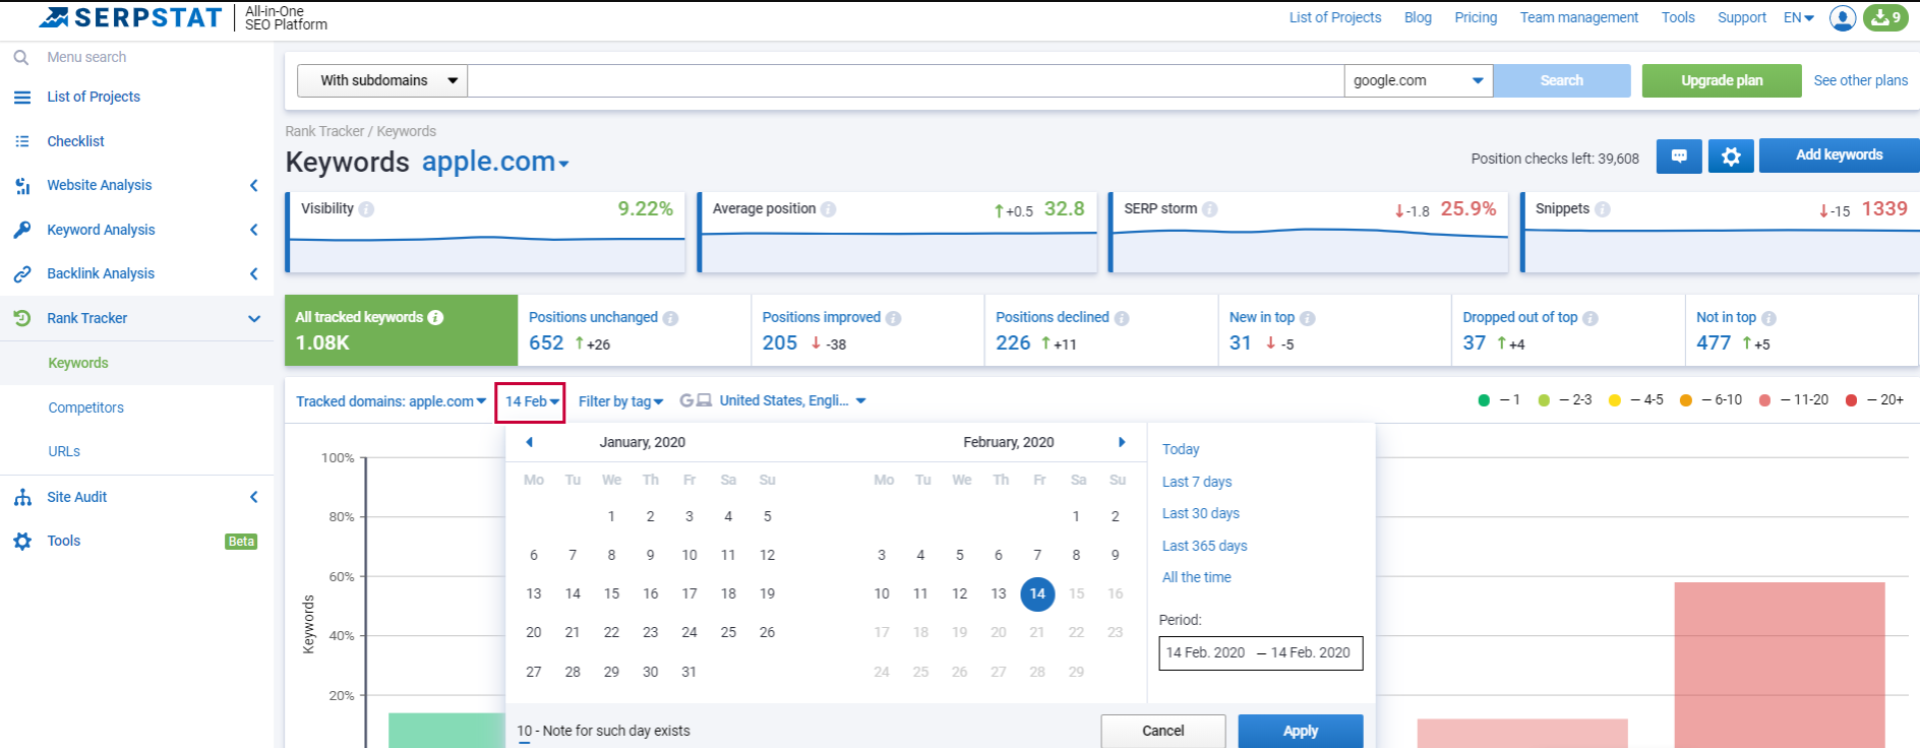This screenshot has width=1920, height=748.
Task: Expand the Site Audit chevron
Action: click(x=254, y=497)
